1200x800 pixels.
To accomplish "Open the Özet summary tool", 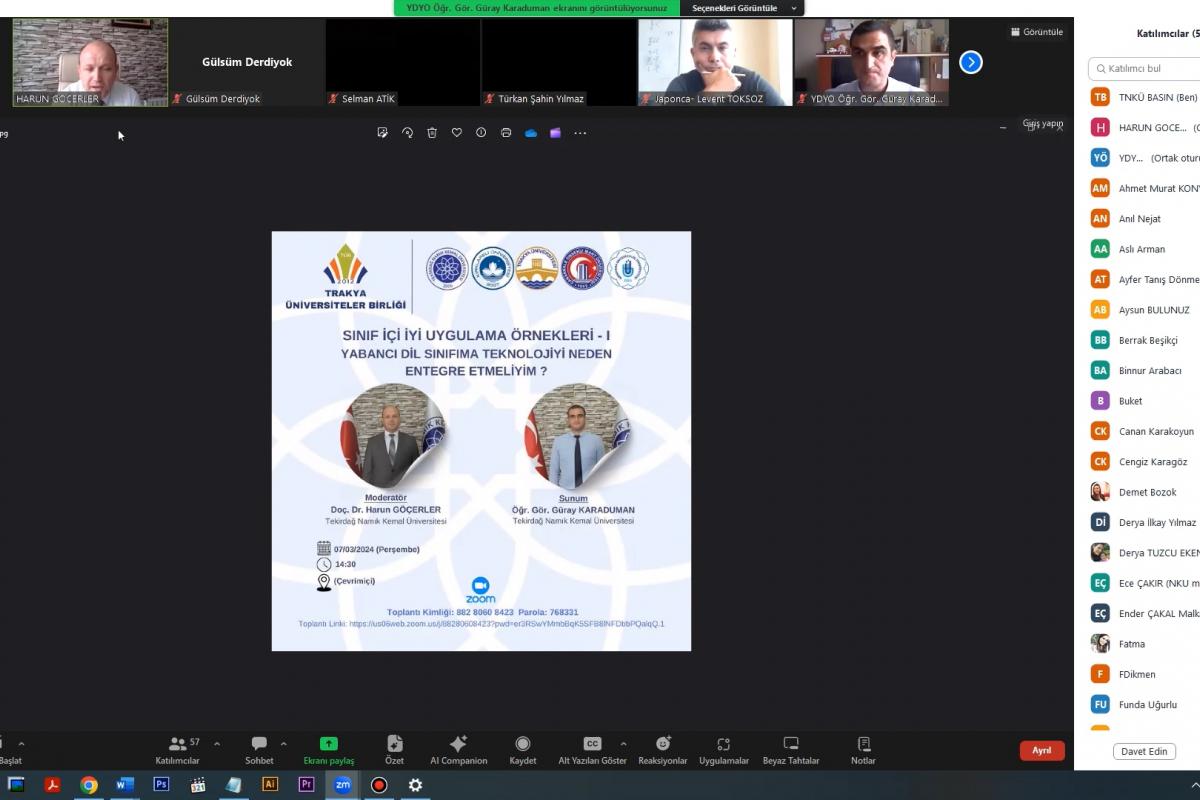I will 394,750.
